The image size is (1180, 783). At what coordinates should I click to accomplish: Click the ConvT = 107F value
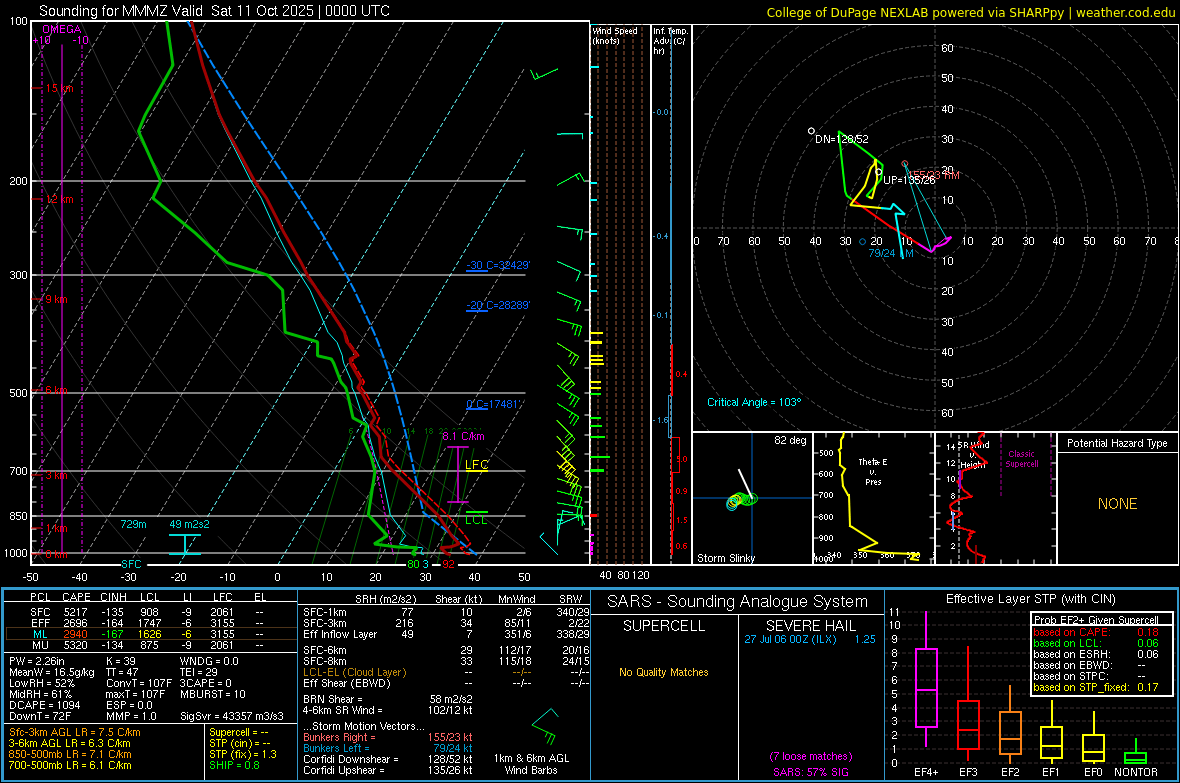(x=138, y=683)
